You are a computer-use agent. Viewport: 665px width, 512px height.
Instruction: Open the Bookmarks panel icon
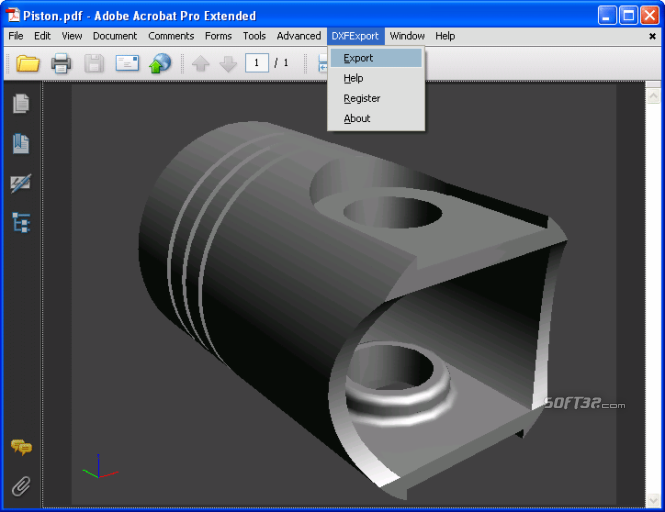21,143
